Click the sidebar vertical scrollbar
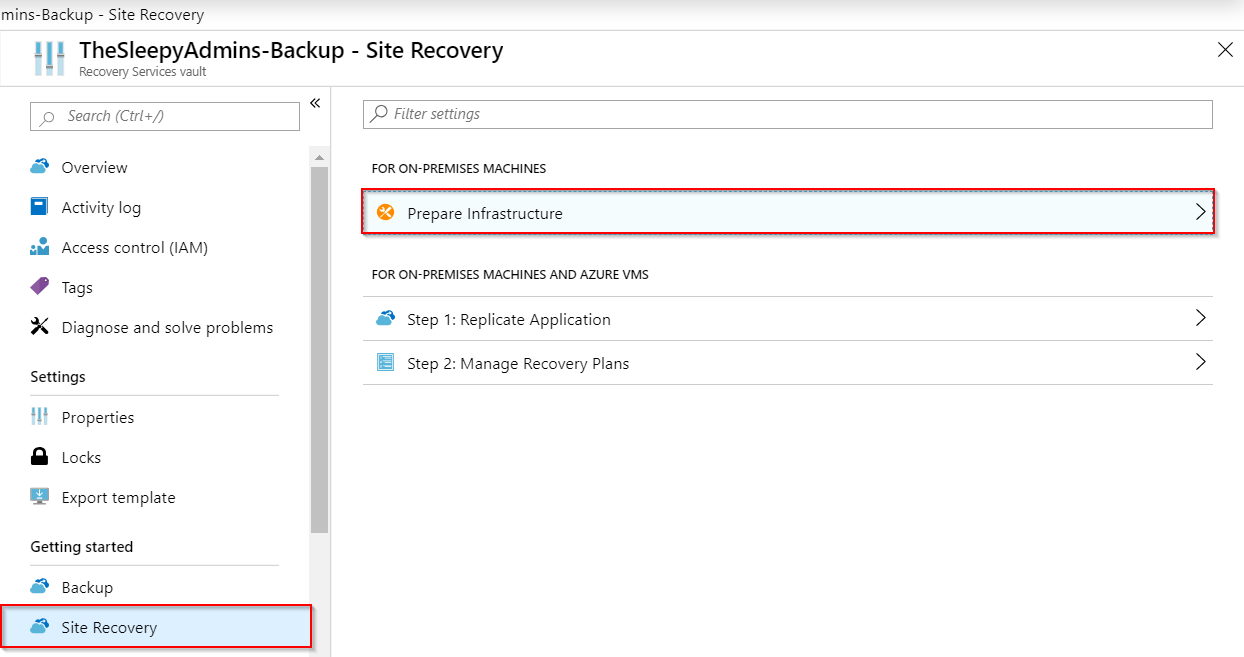1244x657 pixels. [x=319, y=350]
